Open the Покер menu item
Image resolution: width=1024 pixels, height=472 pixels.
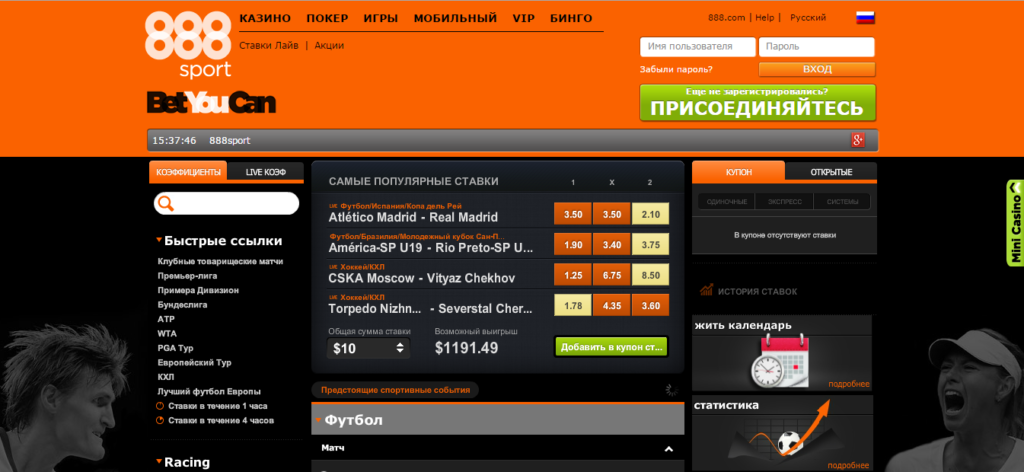[327, 18]
